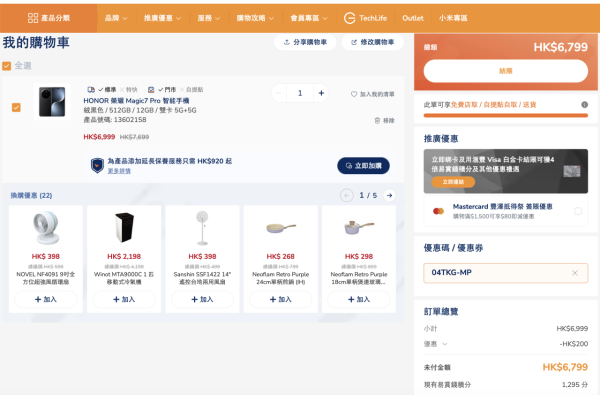Add Winot MTA9000C air cooler to cart
The width and height of the screenshot is (600, 395).
coord(124,299)
